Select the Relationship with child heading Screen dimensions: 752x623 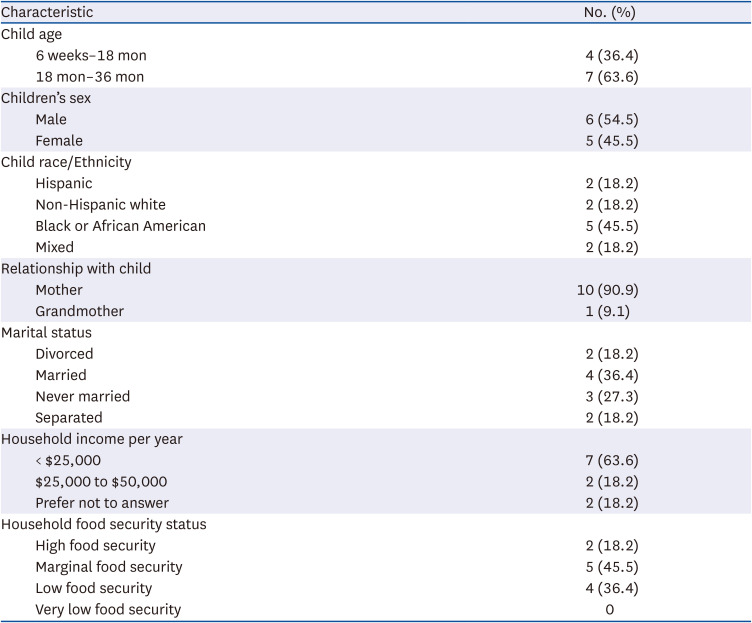click(x=74, y=269)
